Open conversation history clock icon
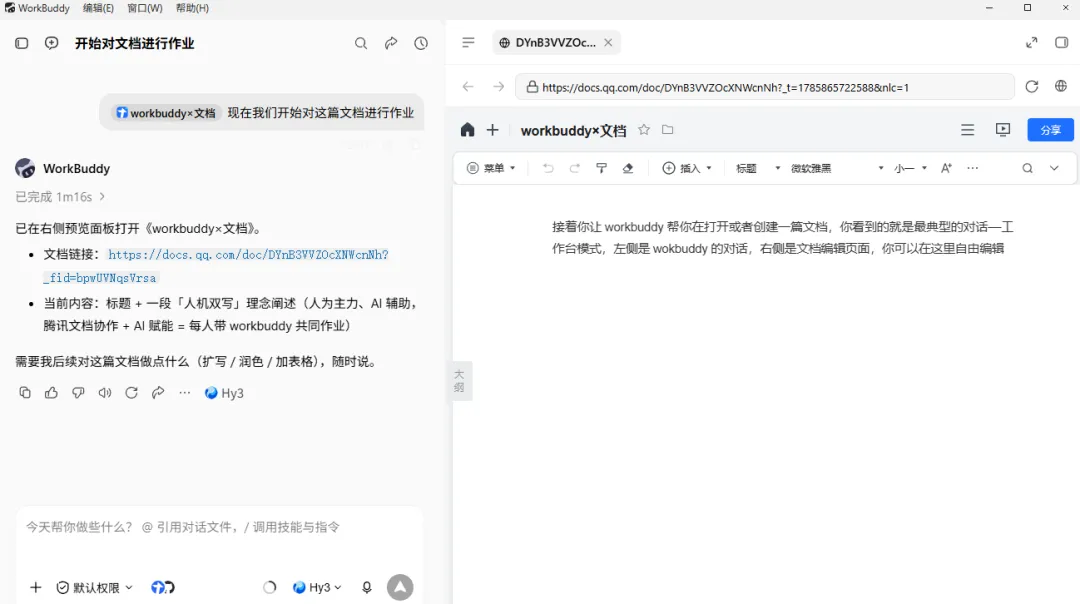The image size is (1080, 604). (421, 43)
